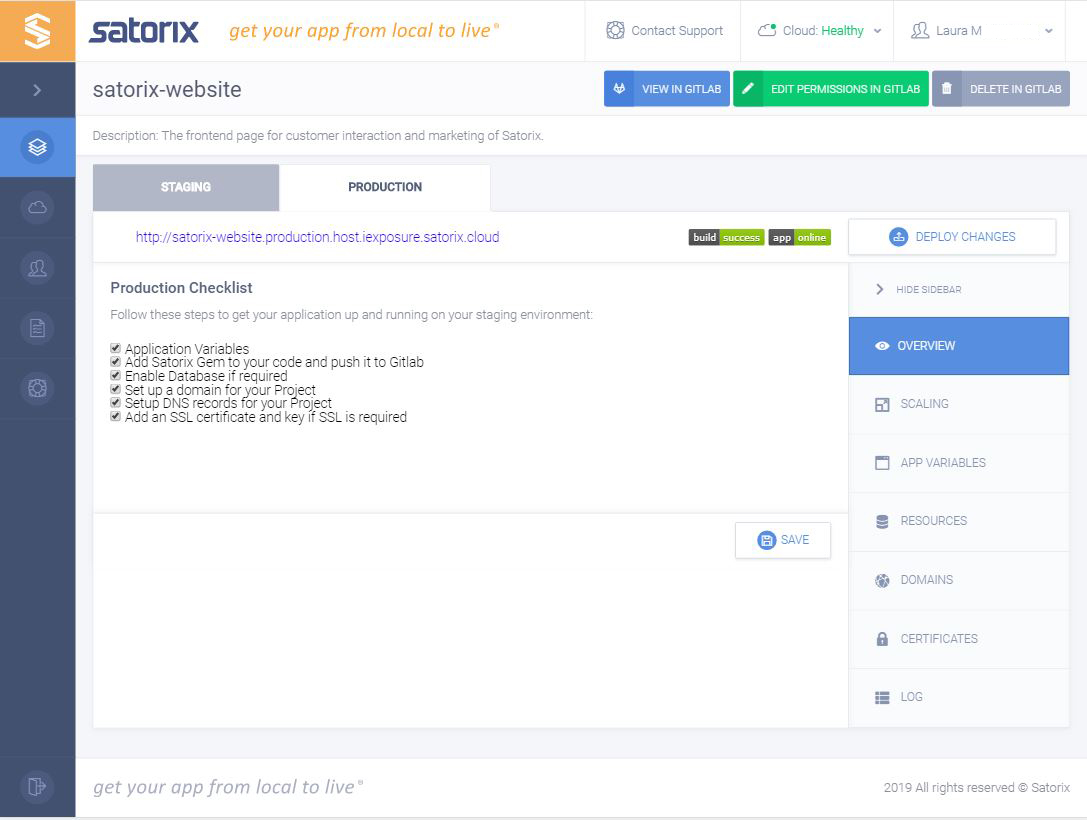Expand the left navigation sidebar chevron
Screen dimensions: 1087x820
(x=37, y=90)
